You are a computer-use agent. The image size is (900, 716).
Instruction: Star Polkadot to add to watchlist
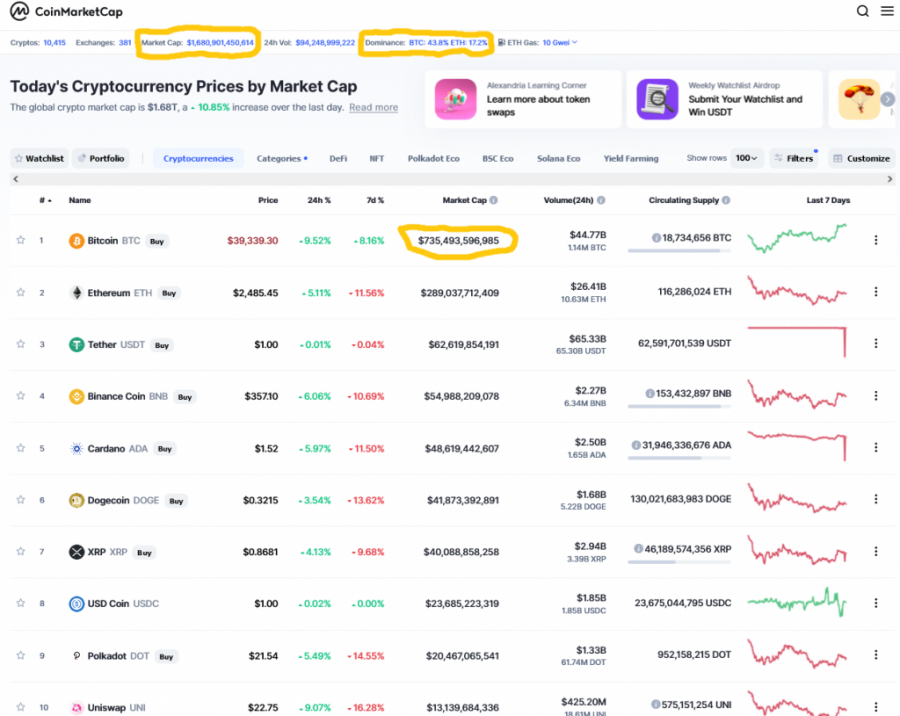21,655
